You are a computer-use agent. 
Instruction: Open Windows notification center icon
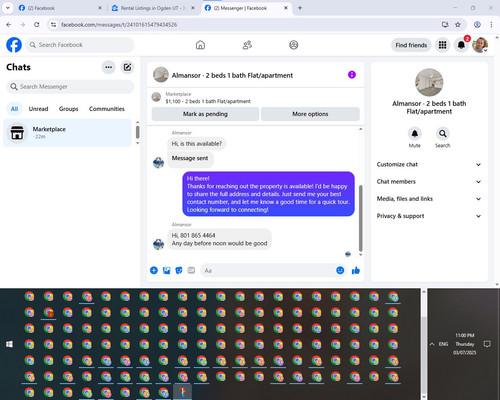coord(487,344)
